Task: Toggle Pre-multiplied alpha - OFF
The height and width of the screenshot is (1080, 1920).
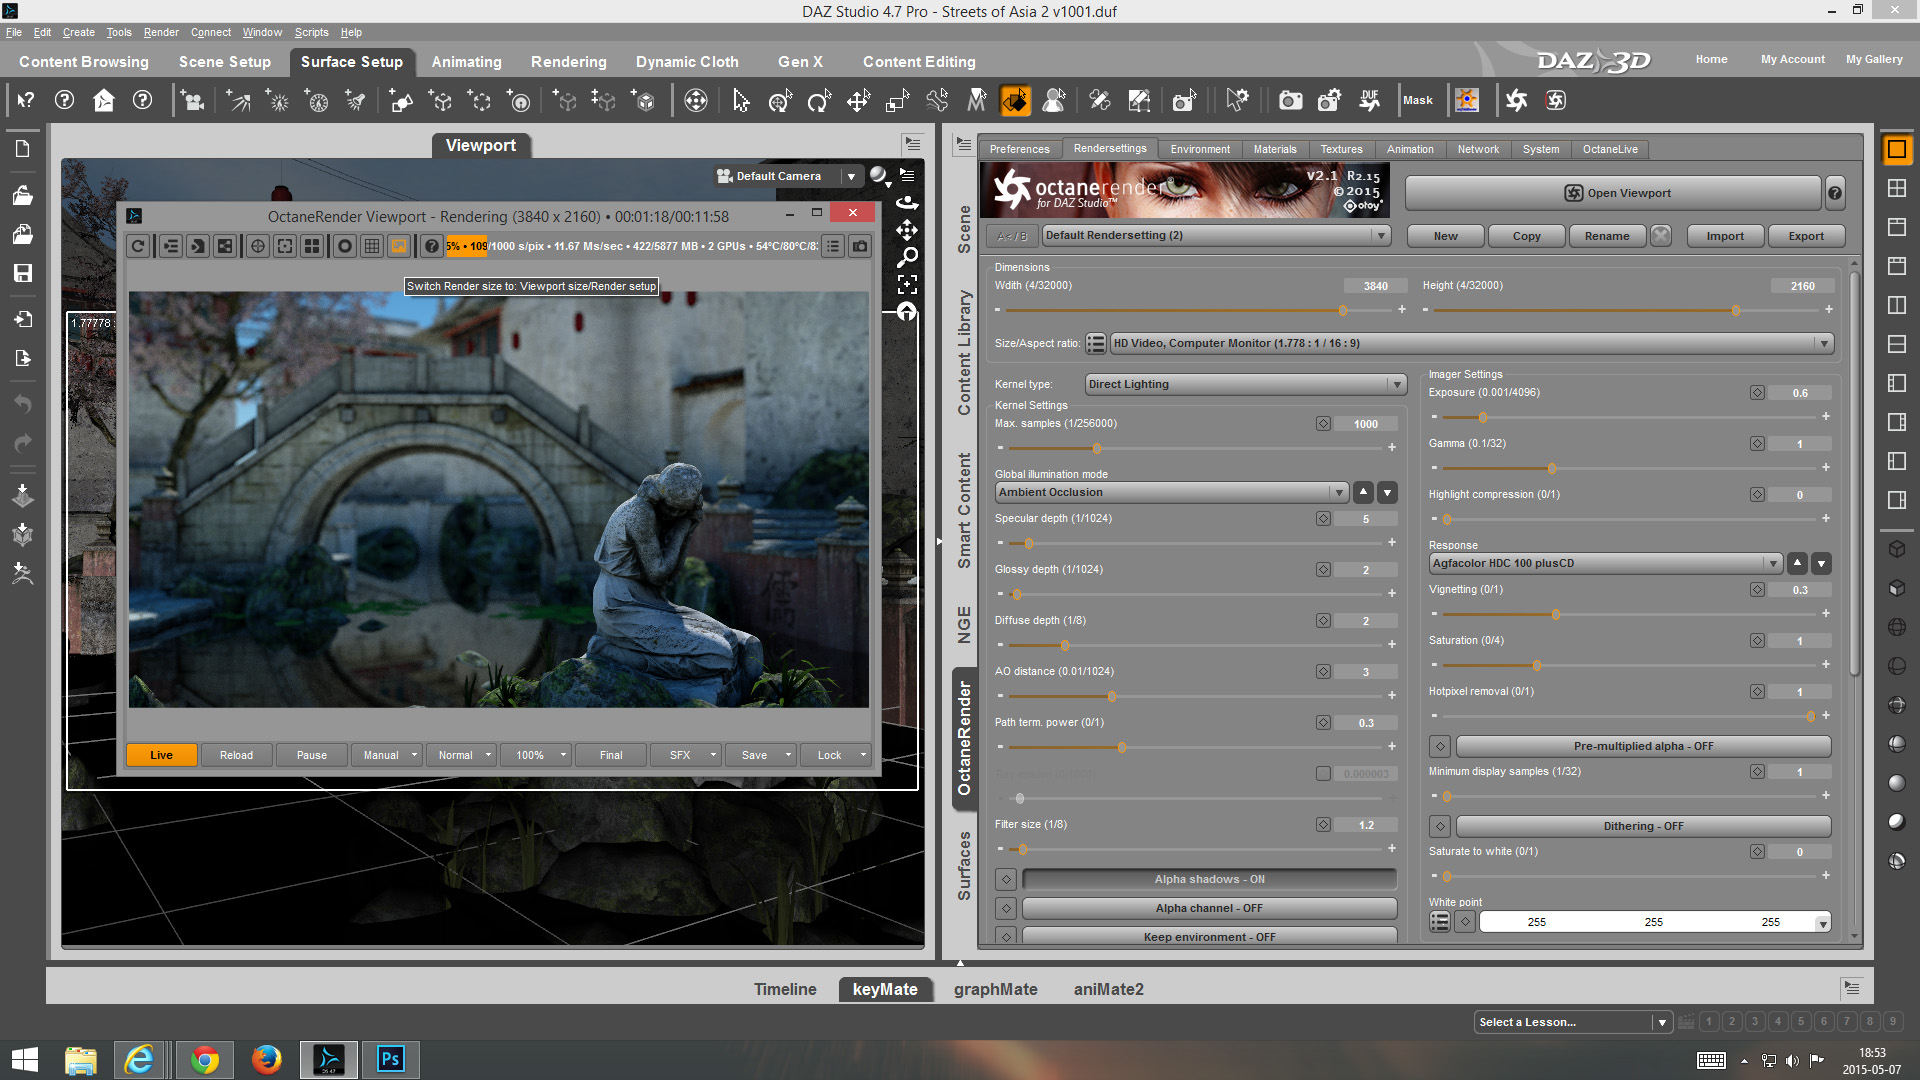Action: 1643,746
